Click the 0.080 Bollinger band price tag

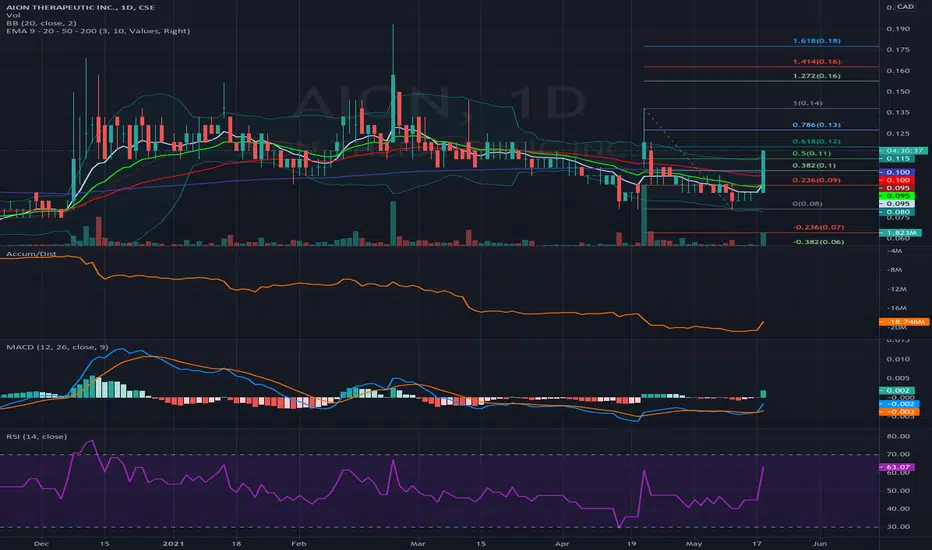(897, 212)
